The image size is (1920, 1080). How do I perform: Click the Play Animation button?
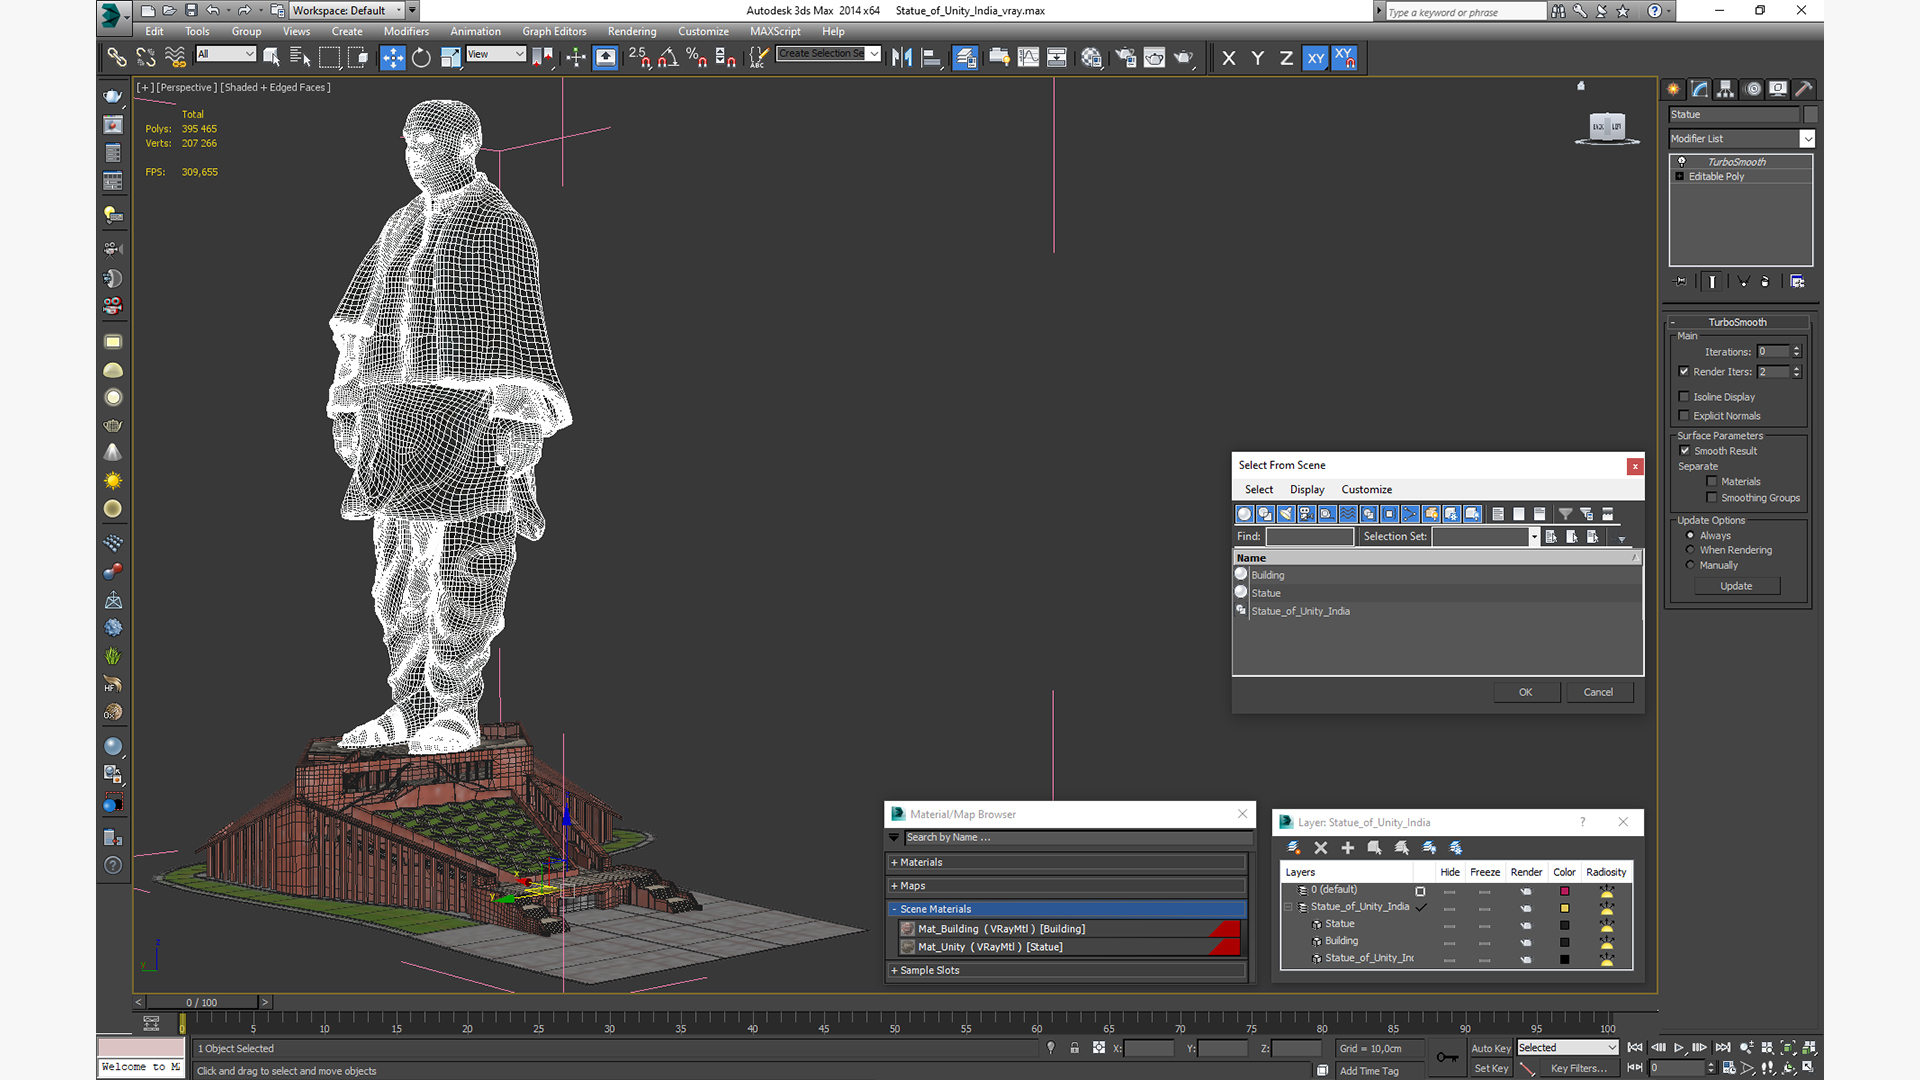[x=1679, y=1048]
